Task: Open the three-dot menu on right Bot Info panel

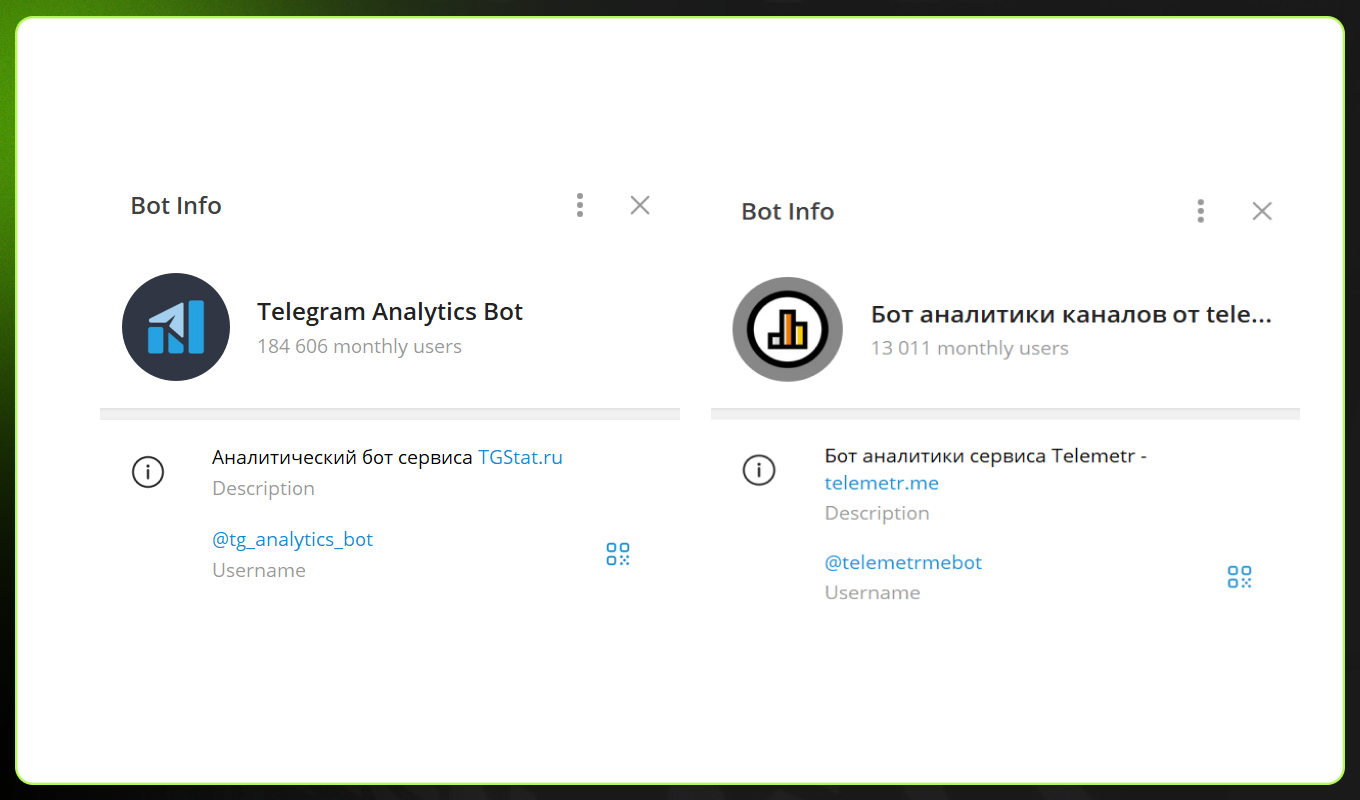Action: (1200, 211)
